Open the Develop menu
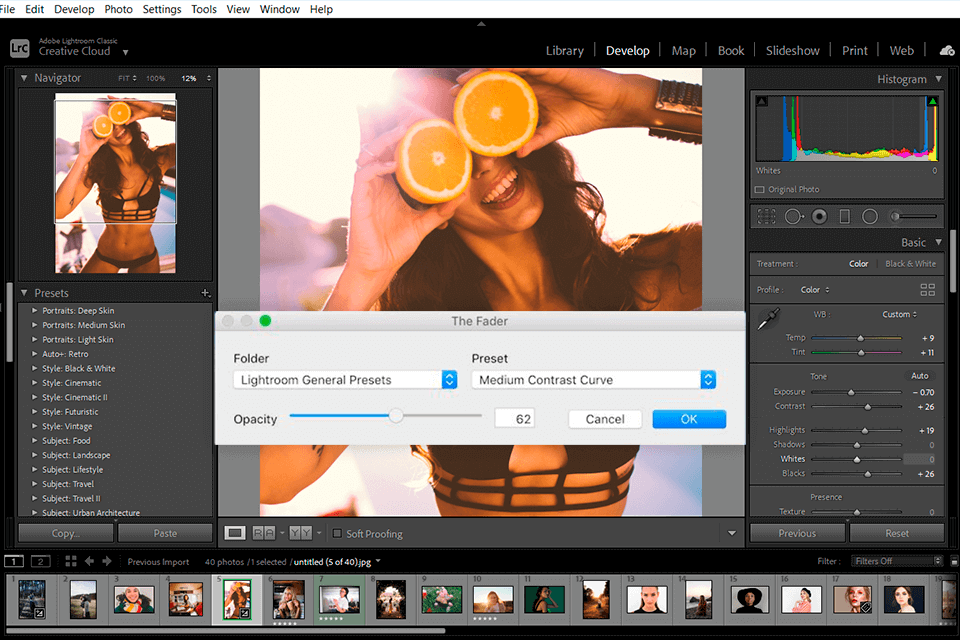This screenshot has height=640, width=960. (74, 9)
